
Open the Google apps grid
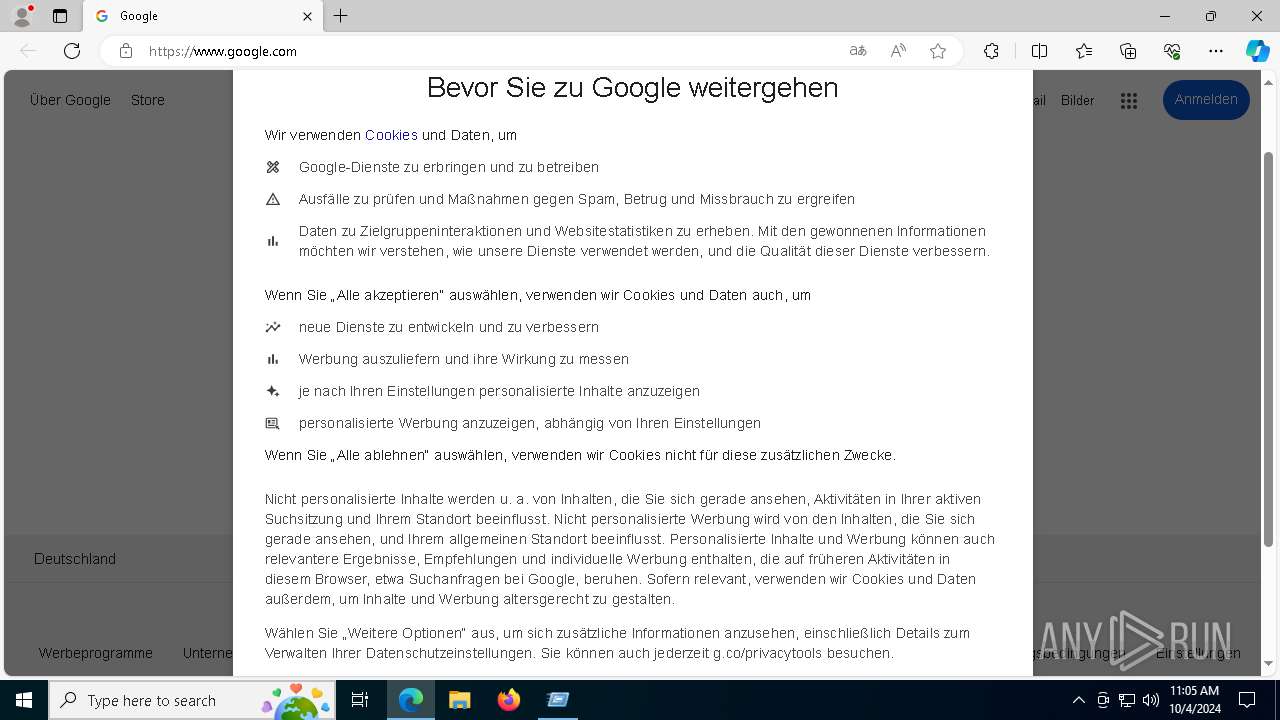coord(1129,100)
